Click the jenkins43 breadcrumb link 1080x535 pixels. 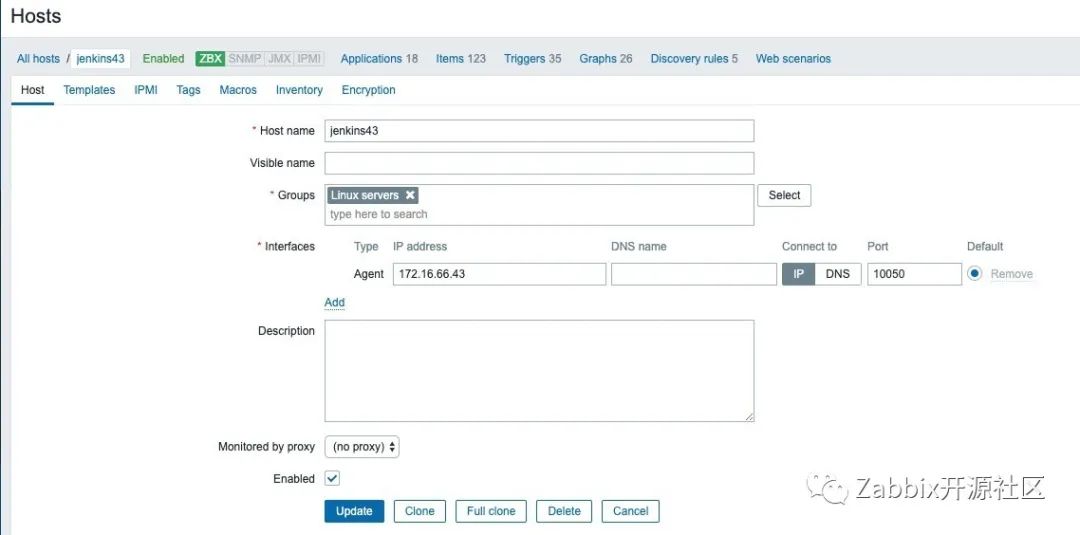[101, 59]
